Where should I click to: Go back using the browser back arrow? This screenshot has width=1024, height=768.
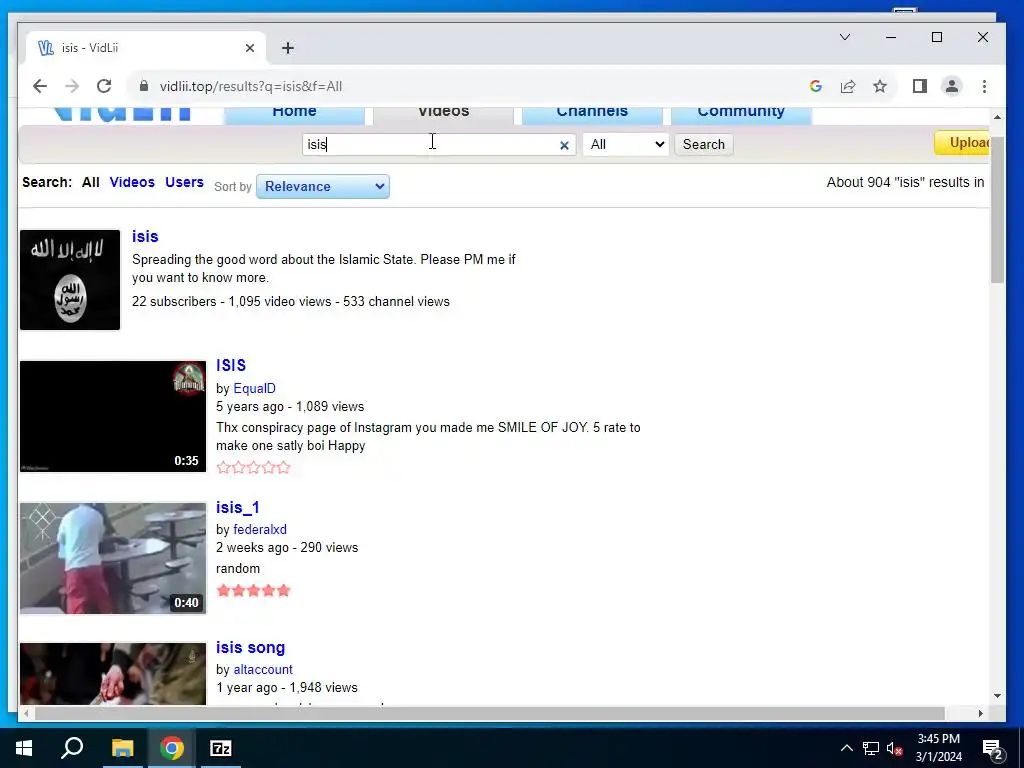40,86
